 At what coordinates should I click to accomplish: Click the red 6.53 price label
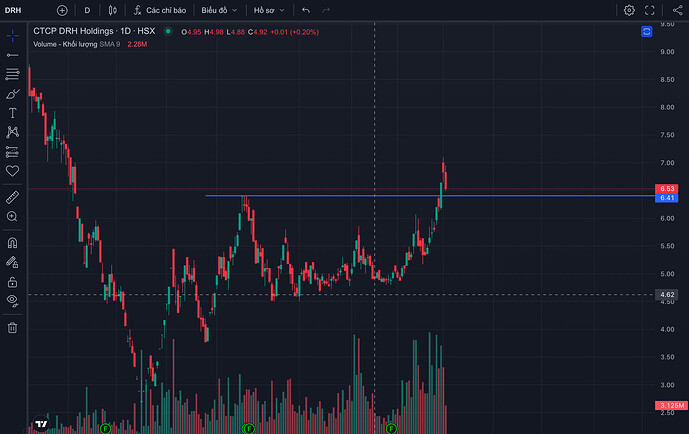tap(667, 189)
